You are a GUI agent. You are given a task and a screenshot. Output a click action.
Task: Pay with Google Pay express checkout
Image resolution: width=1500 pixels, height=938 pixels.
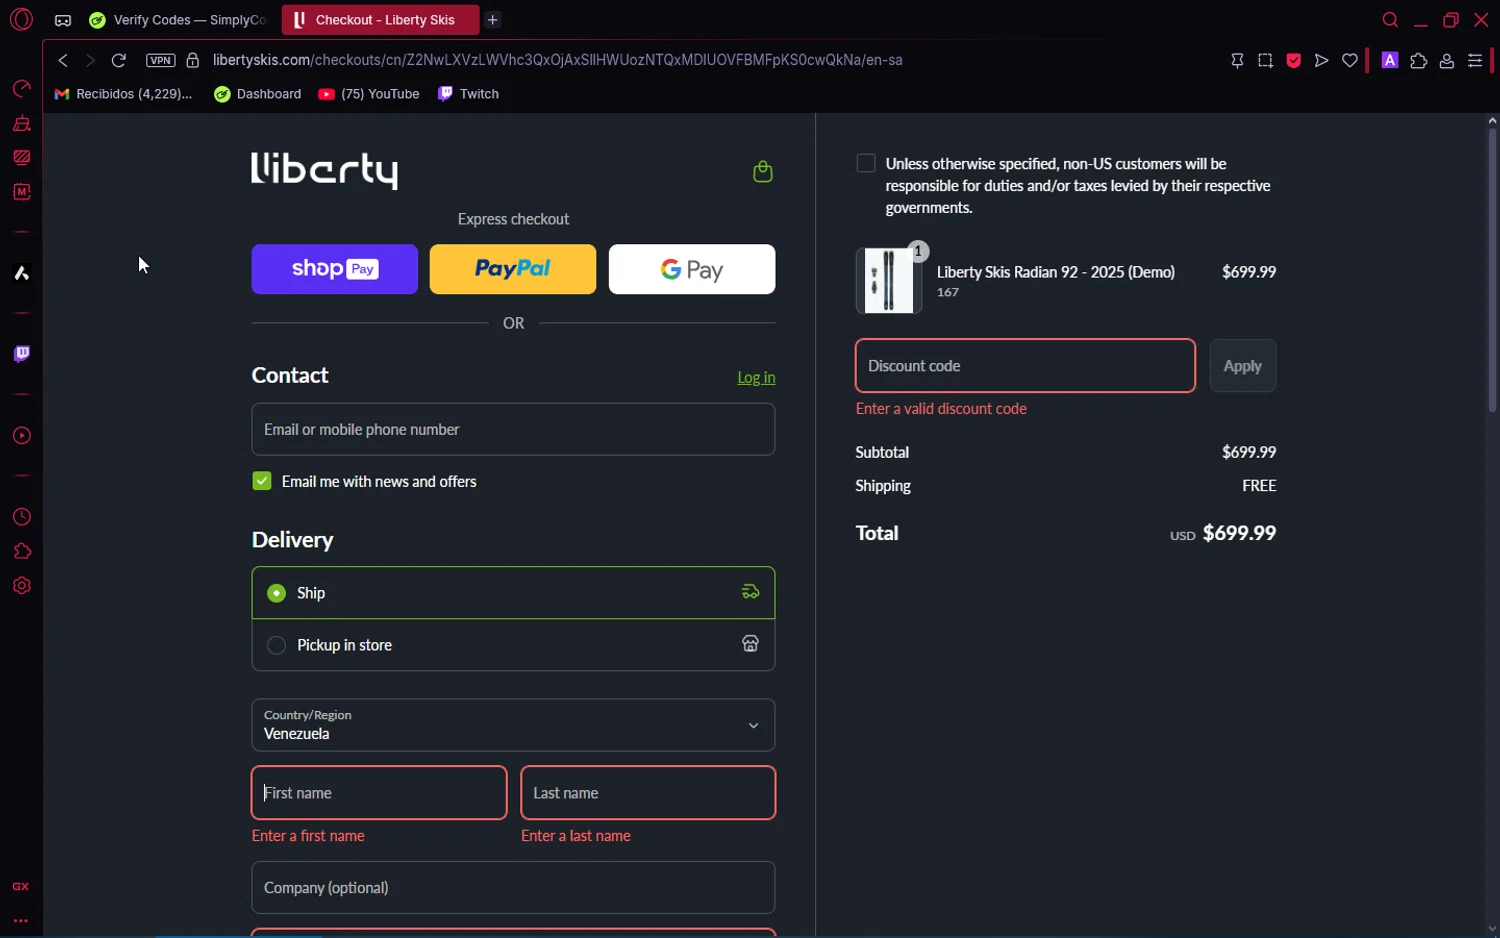click(x=692, y=269)
